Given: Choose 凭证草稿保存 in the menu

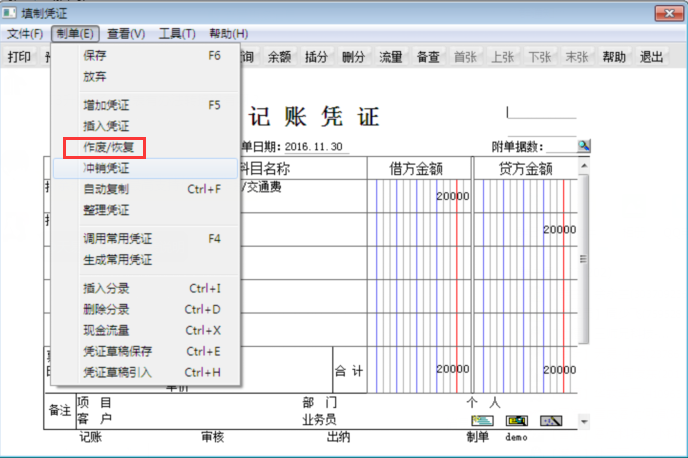Looking at the screenshot, I should click(116, 351).
